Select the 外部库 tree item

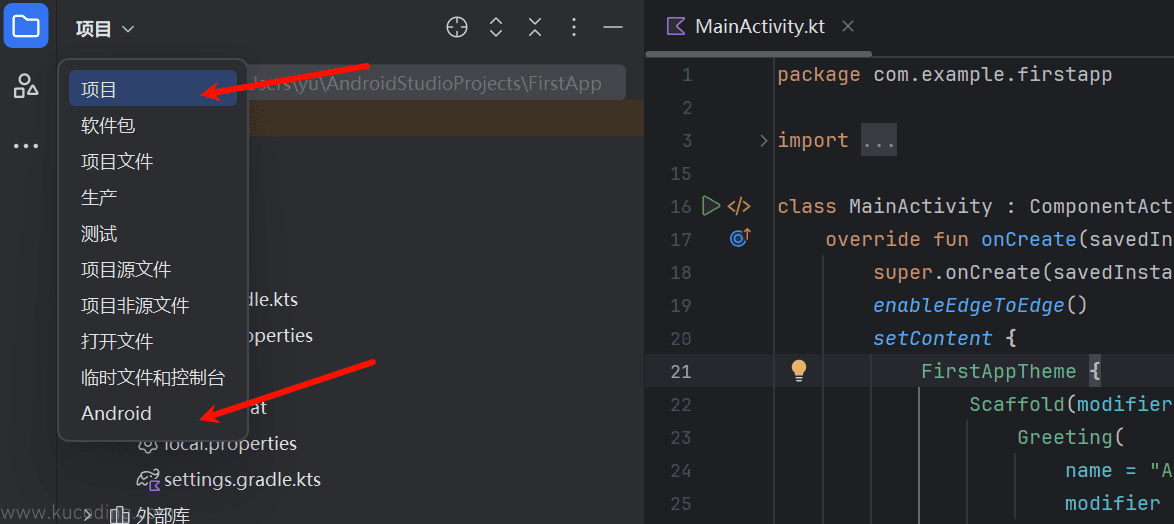tap(162, 515)
